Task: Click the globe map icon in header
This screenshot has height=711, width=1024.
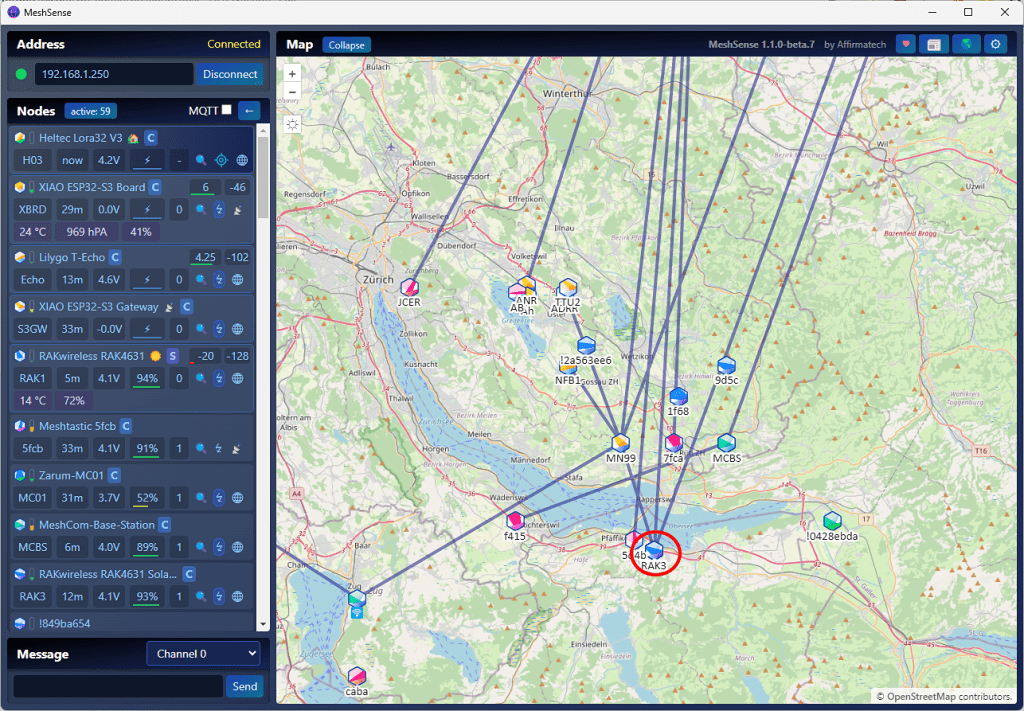Action: pyautogui.click(x=965, y=44)
